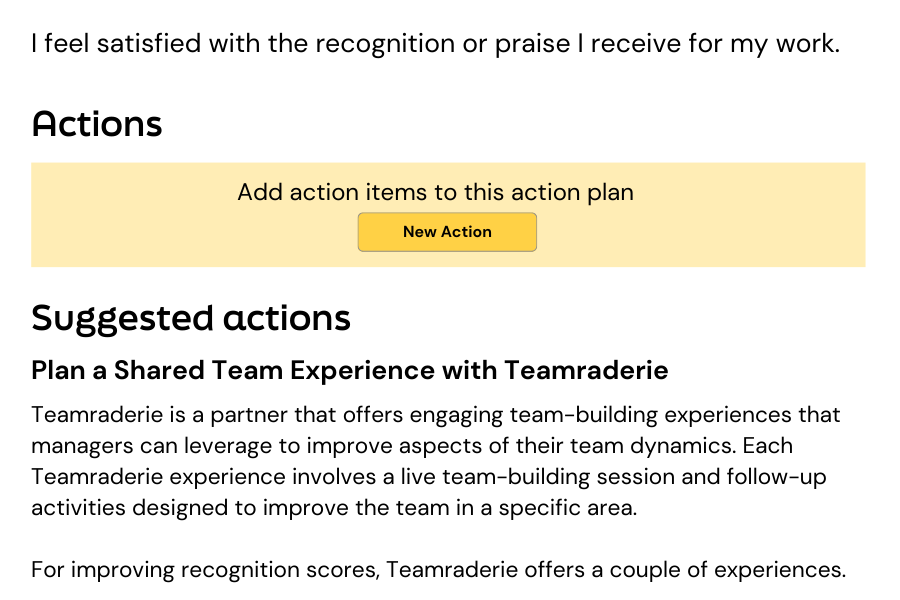Click the Suggested actions heading

click(x=191, y=318)
